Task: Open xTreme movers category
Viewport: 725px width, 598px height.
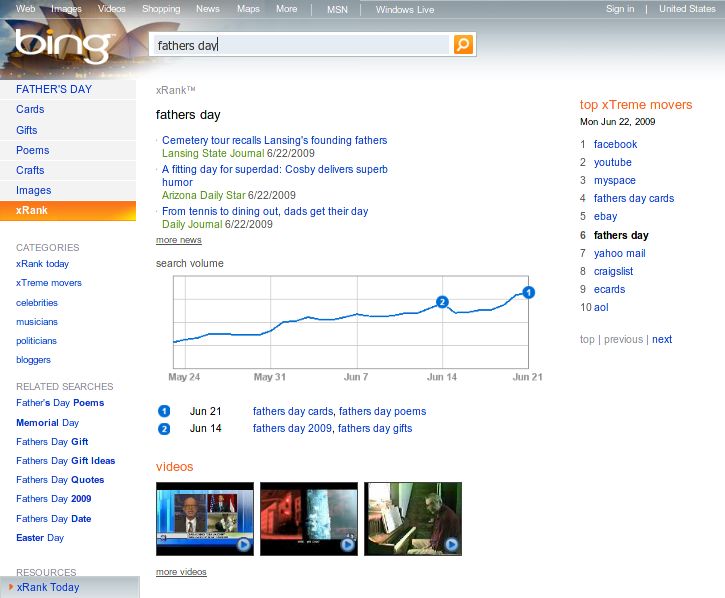Action: coord(49,283)
